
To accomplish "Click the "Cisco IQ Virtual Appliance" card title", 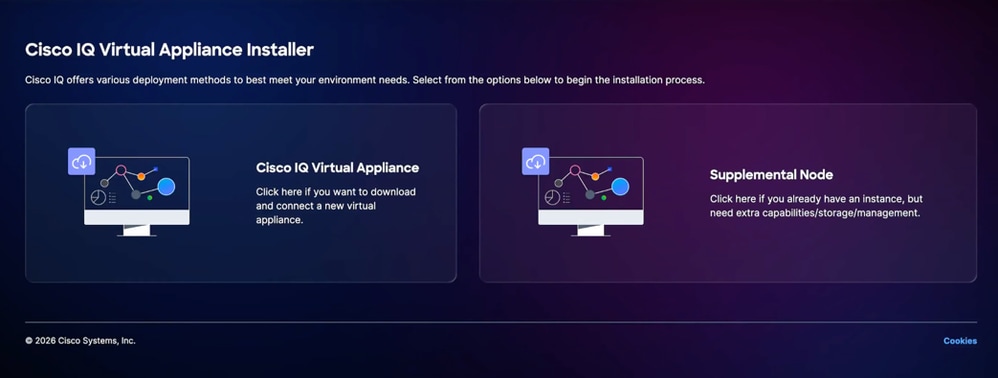I will pos(337,168).
